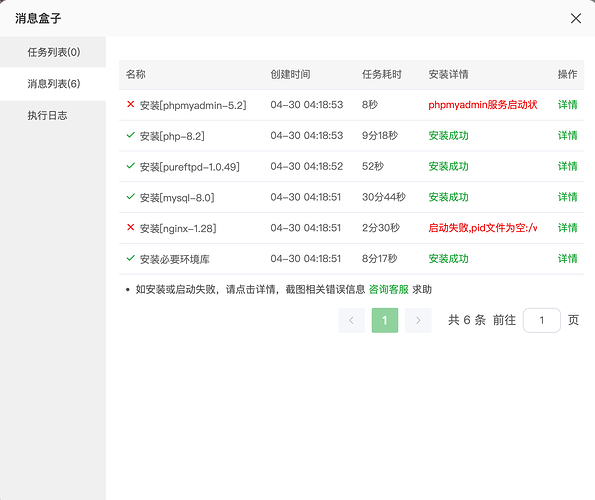Go to the previous page arrow

pyautogui.click(x=351, y=320)
